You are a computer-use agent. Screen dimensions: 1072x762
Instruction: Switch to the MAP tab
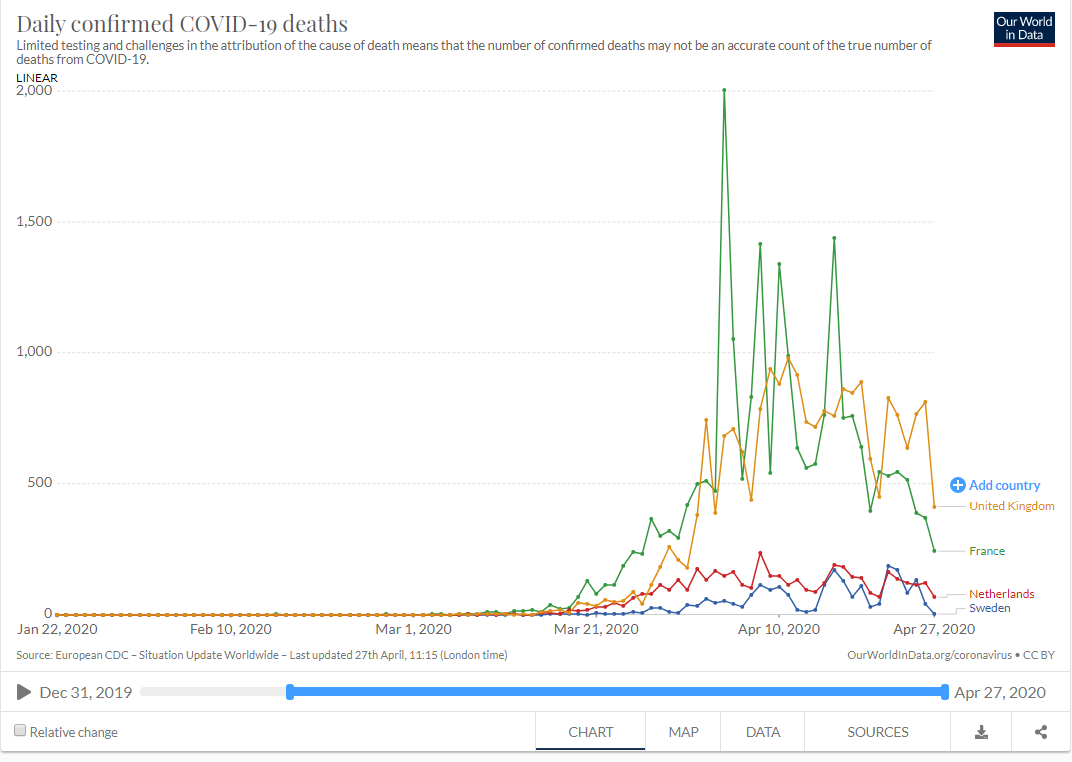click(683, 732)
